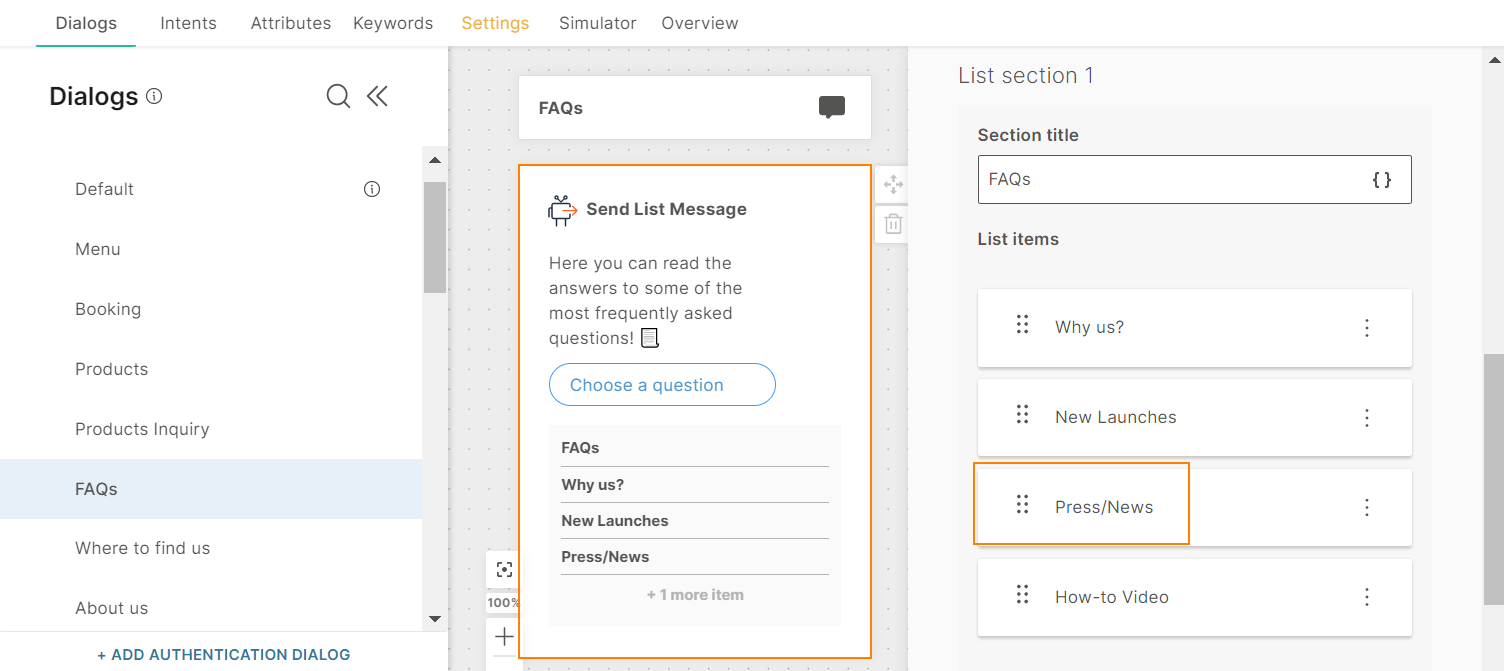Image resolution: width=1504 pixels, height=671 pixels.
Task: Open the three-dot menu on New Launches
Action: click(1367, 418)
